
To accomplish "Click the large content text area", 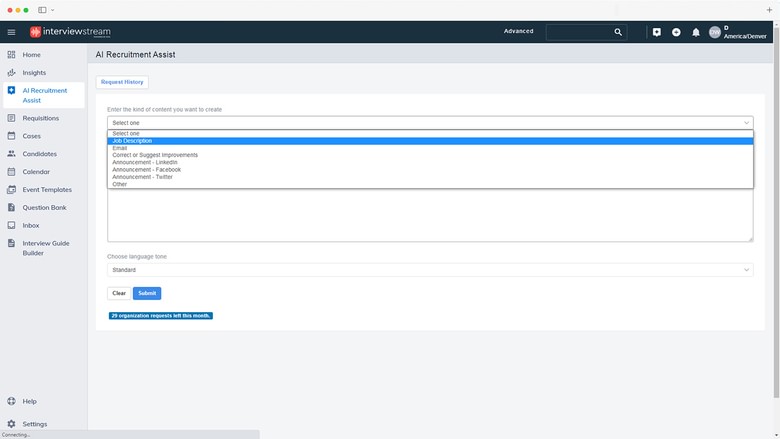I will 430,215.
